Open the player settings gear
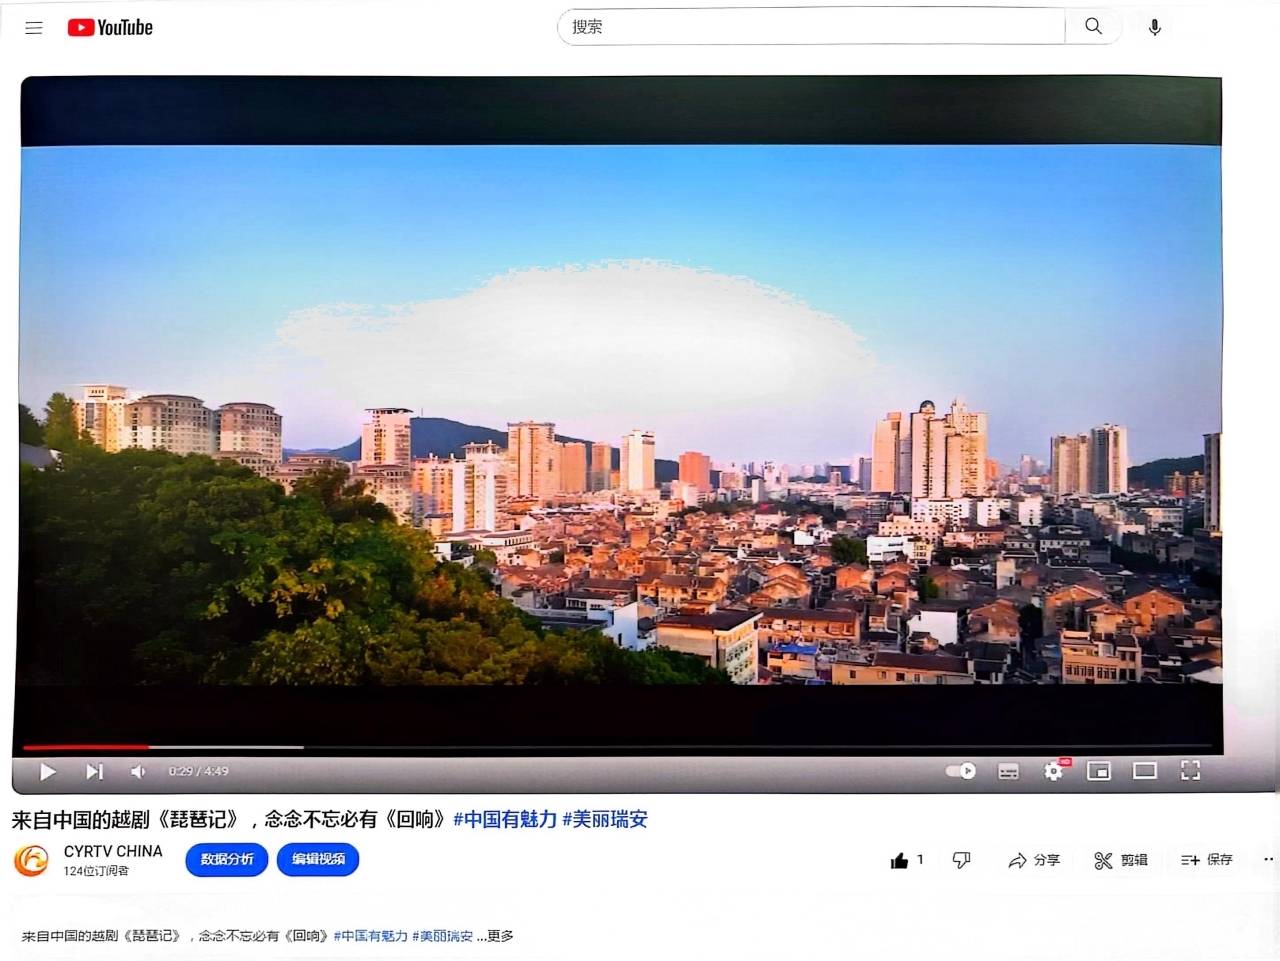The width and height of the screenshot is (1280, 961). click(1054, 771)
